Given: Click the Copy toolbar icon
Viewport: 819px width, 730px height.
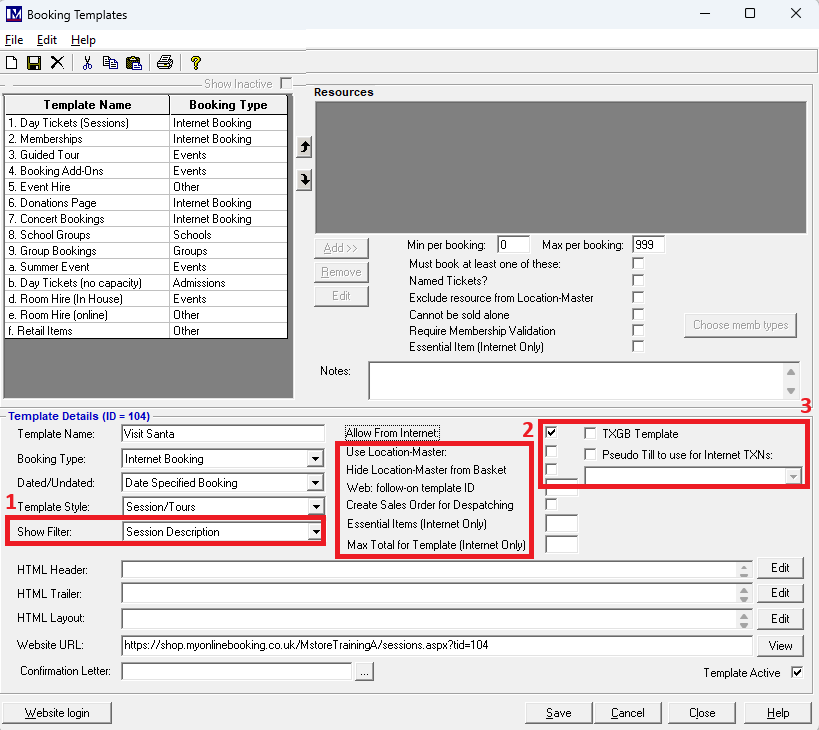Looking at the screenshot, I should click(111, 63).
